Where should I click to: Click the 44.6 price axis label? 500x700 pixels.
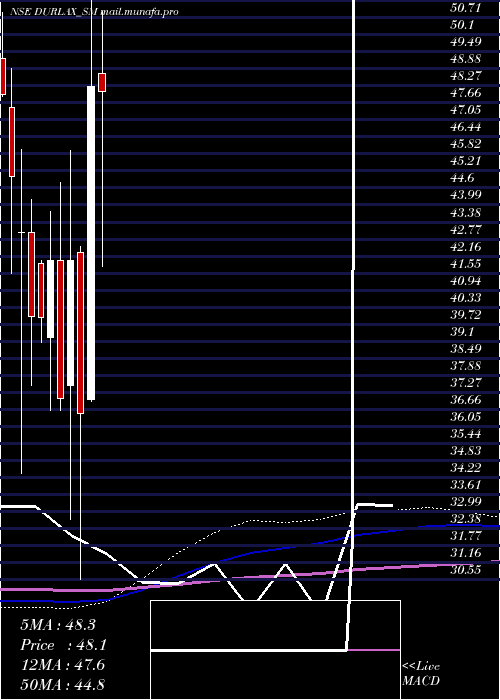(x=462, y=178)
